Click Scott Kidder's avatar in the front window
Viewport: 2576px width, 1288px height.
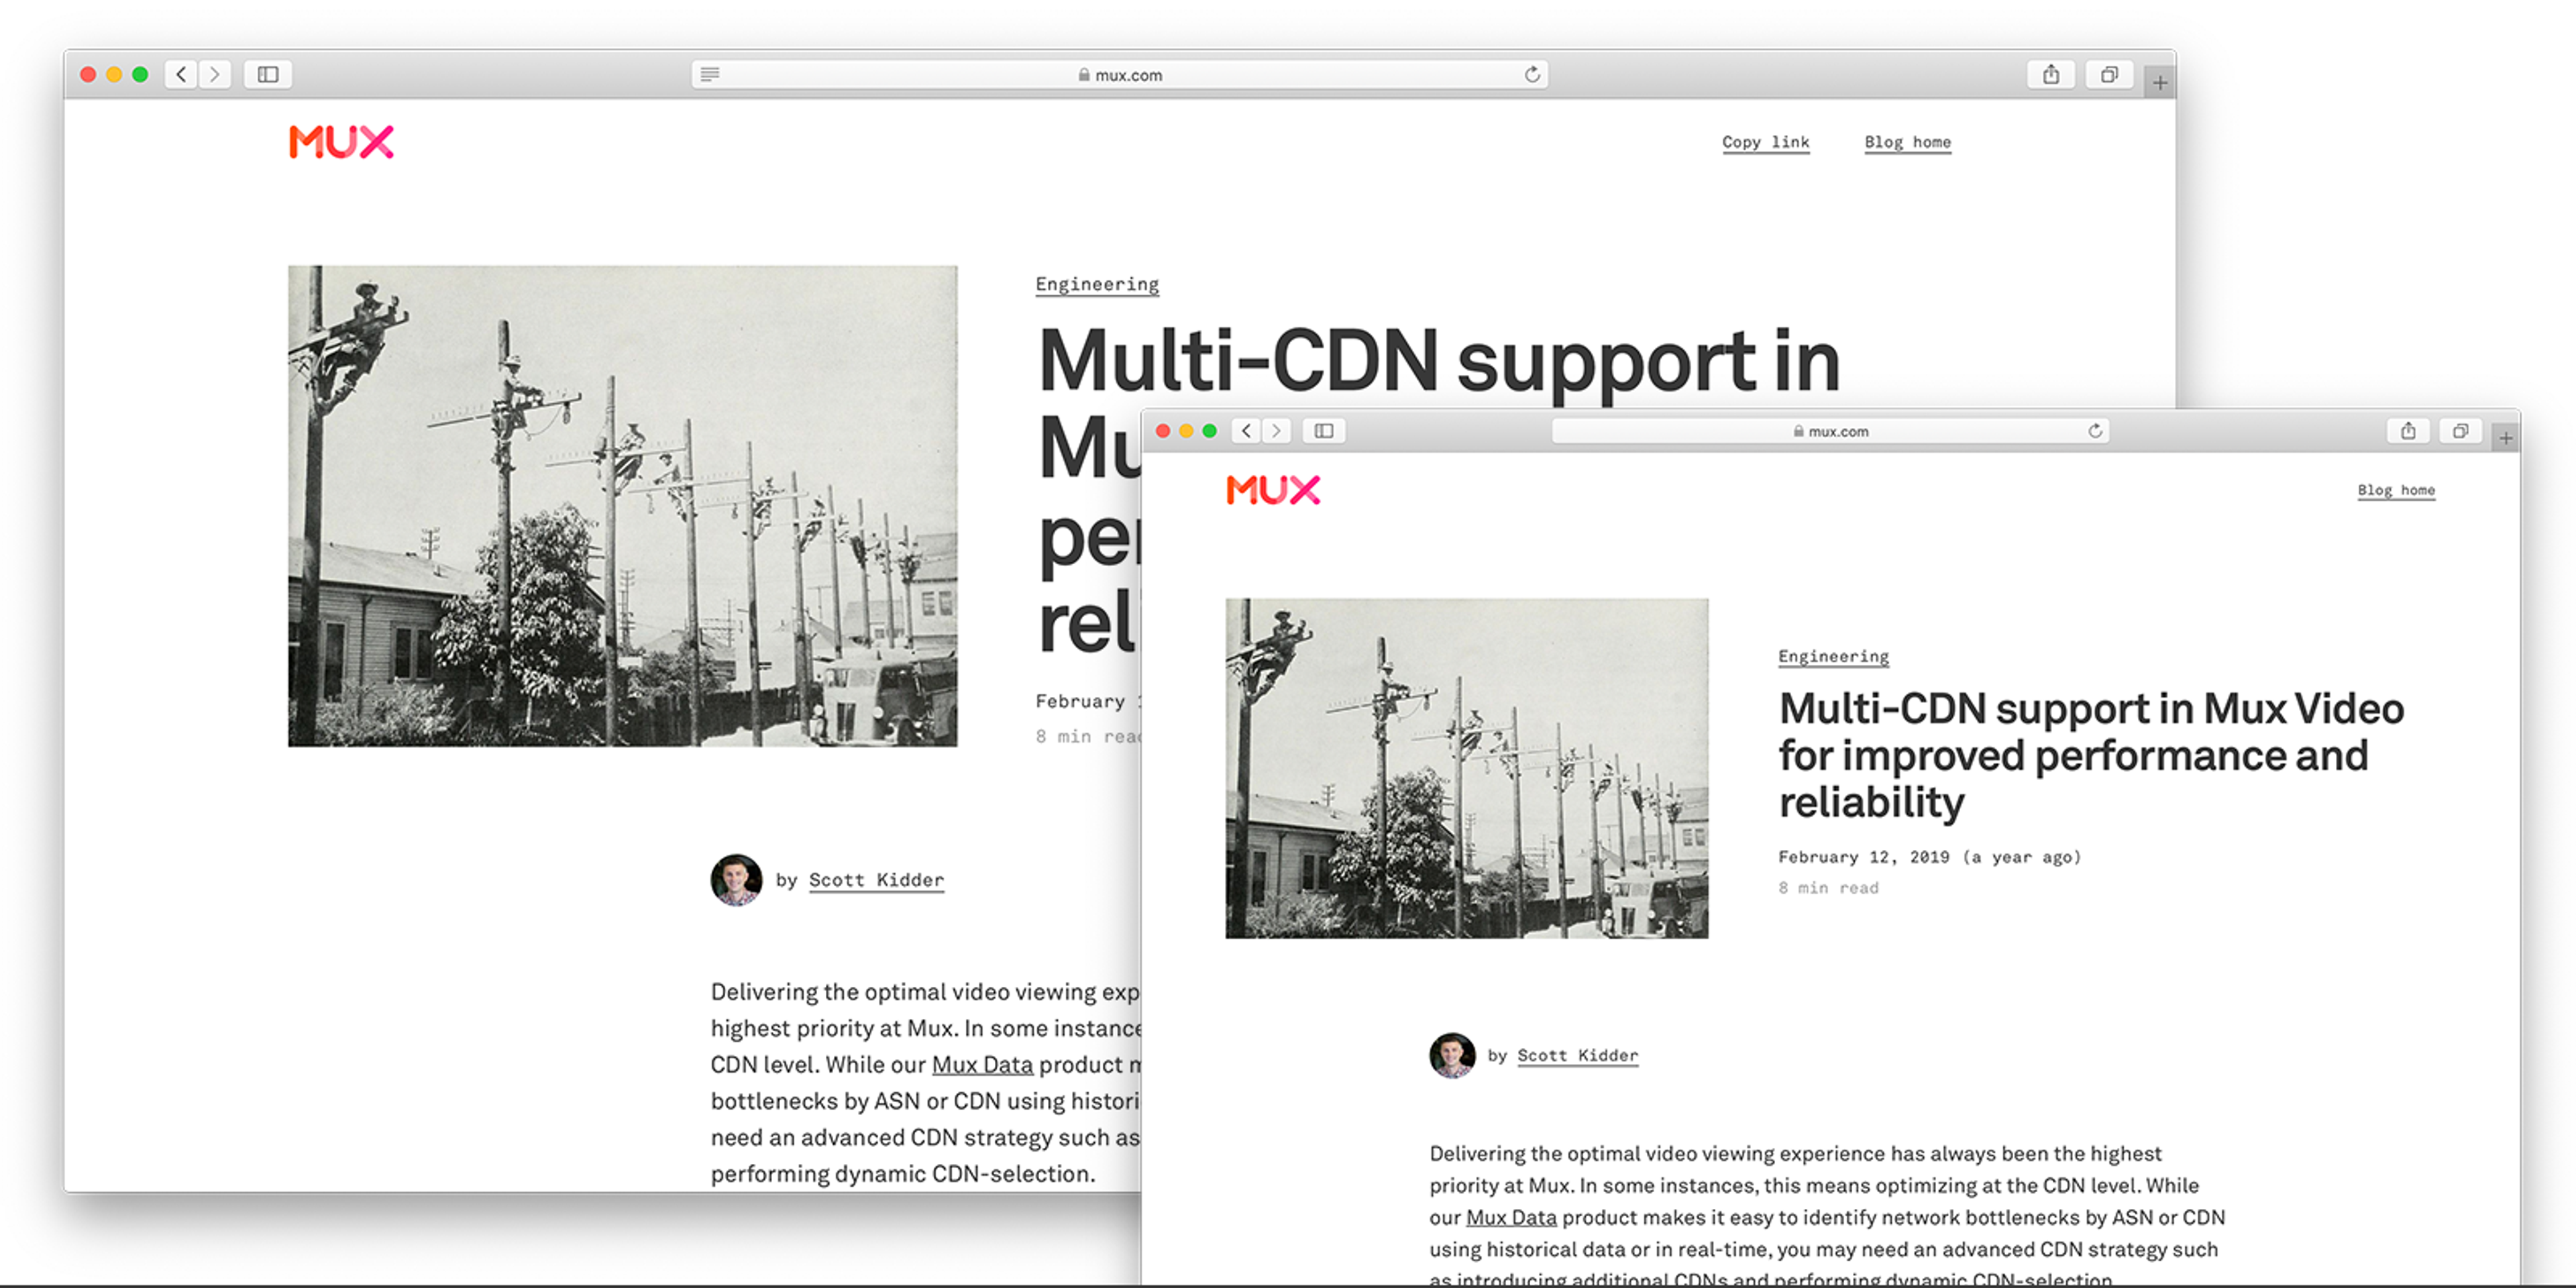click(1452, 1055)
